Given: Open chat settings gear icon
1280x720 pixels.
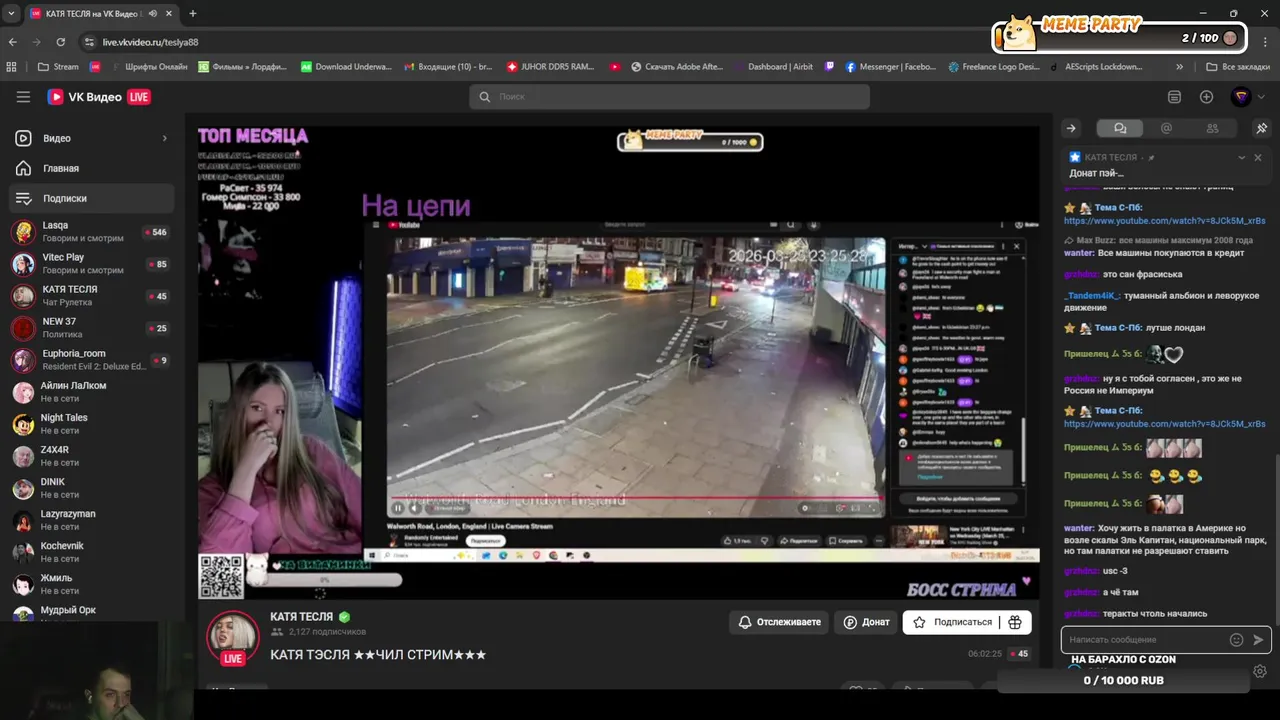Looking at the screenshot, I should click(x=1260, y=671).
